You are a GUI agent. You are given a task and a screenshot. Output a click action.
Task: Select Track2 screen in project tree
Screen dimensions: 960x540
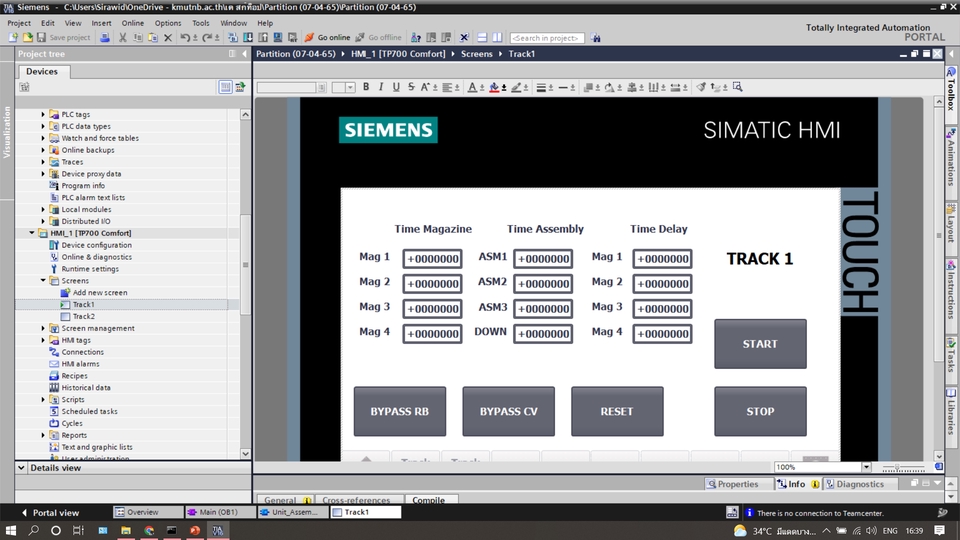pyautogui.click(x=84, y=317)
